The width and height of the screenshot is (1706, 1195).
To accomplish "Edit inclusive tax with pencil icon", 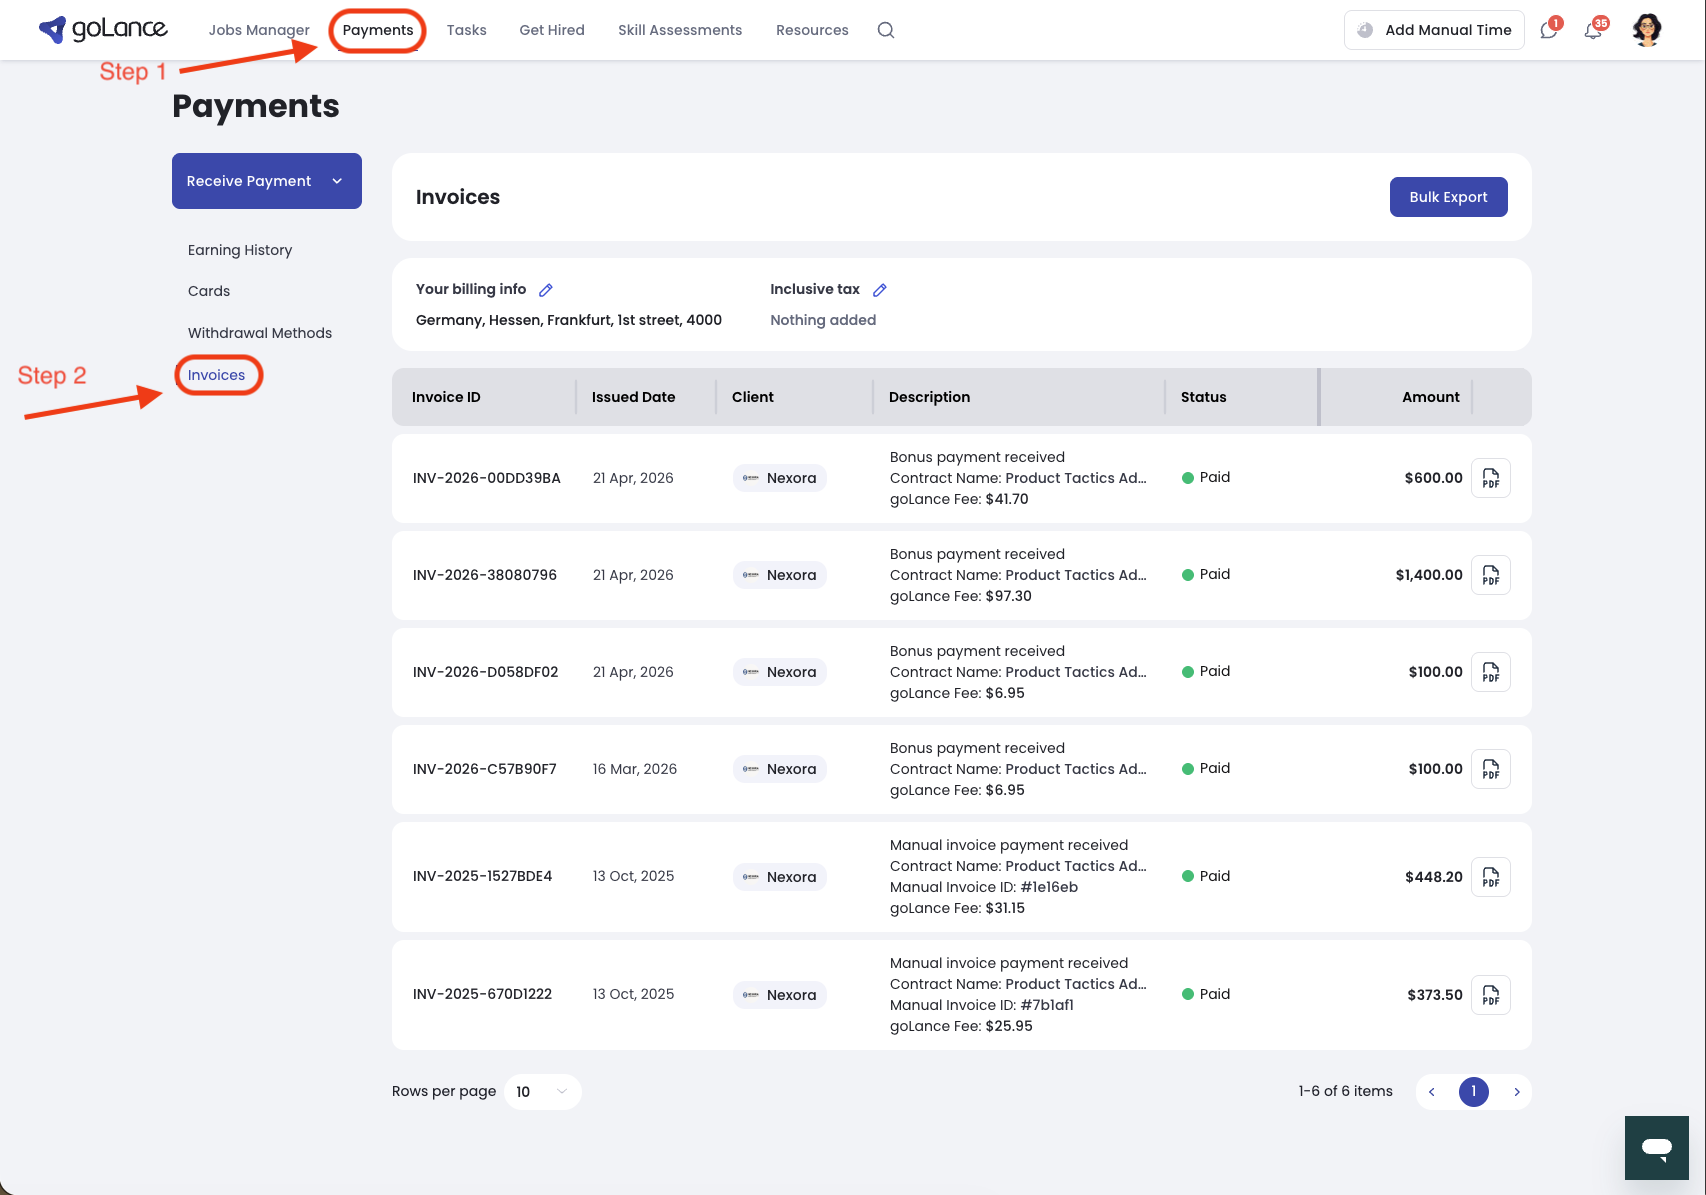I will [880, 290].
